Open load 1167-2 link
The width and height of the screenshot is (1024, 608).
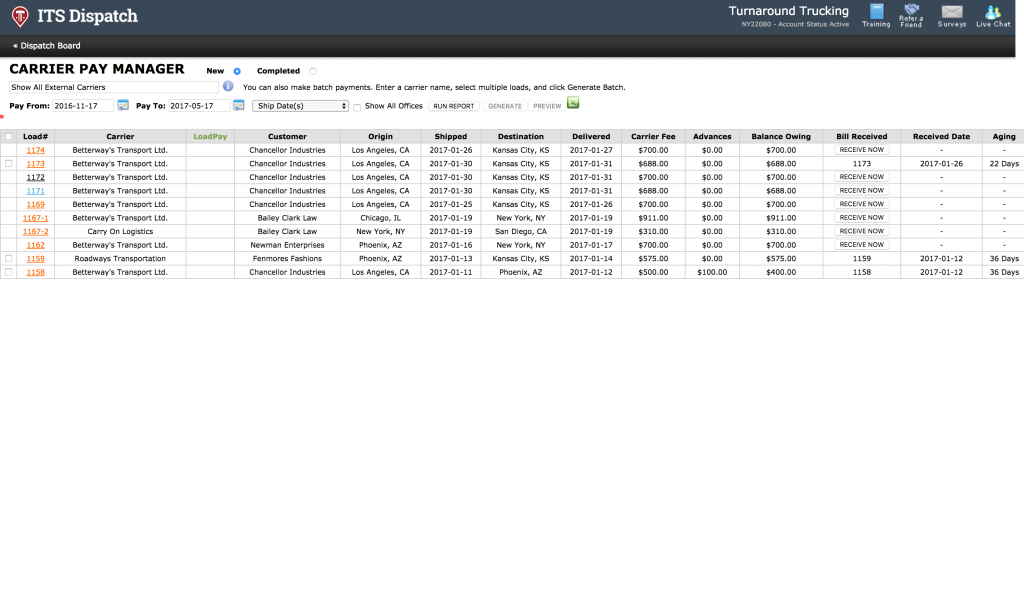coord(35,232)
